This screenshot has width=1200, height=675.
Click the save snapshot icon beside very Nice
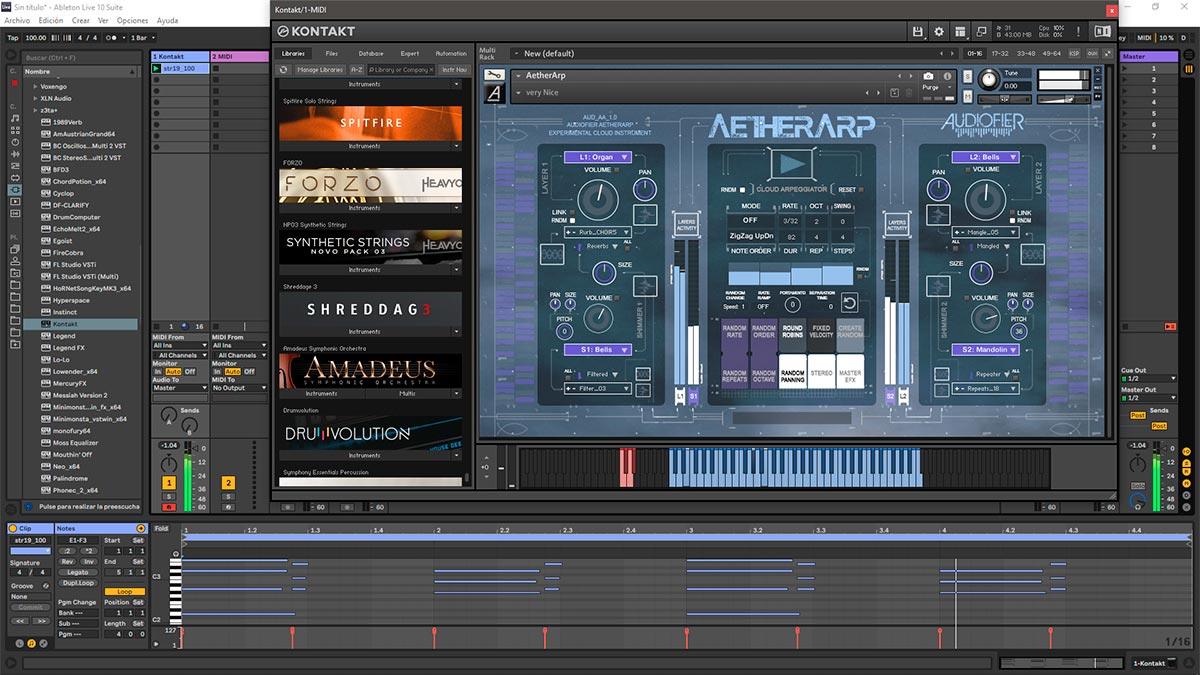coord(895,93)
